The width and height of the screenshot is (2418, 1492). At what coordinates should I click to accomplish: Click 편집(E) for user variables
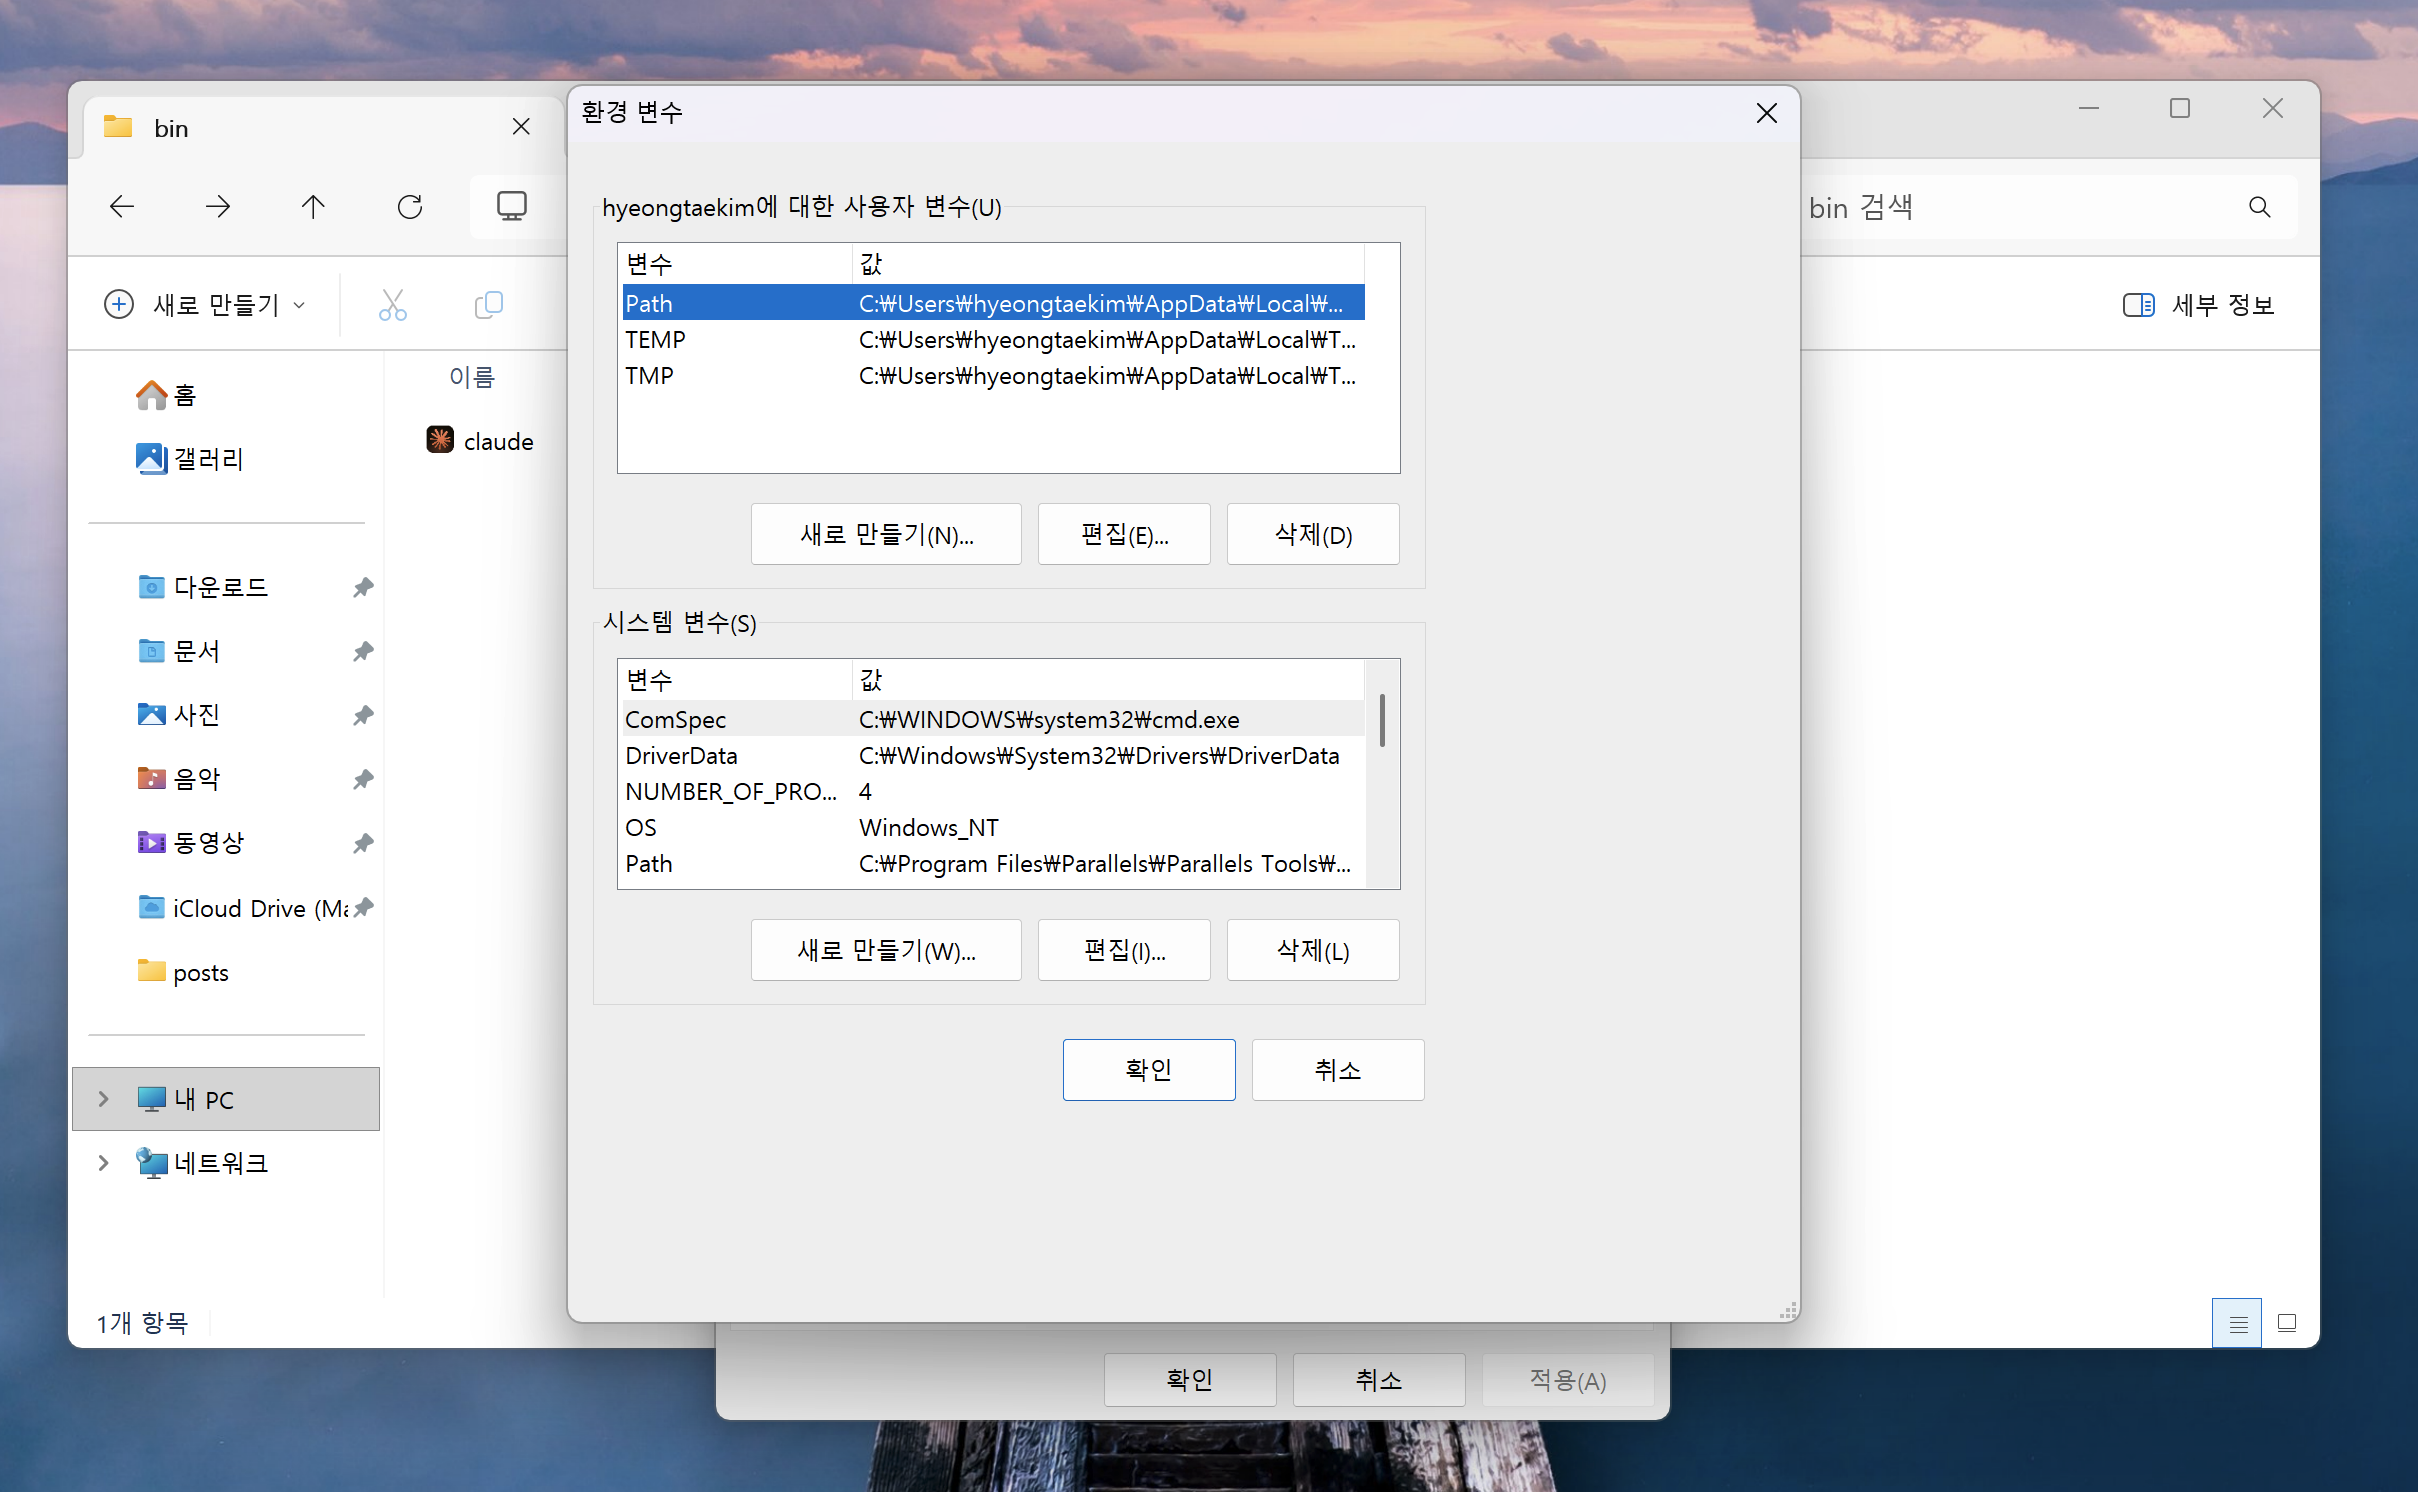pyautogui.click(x=1124, y=534)
